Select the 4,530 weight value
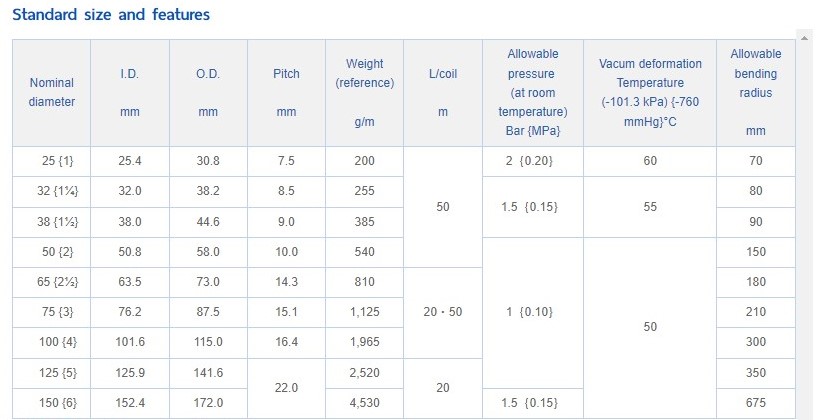 pos(364,403)
